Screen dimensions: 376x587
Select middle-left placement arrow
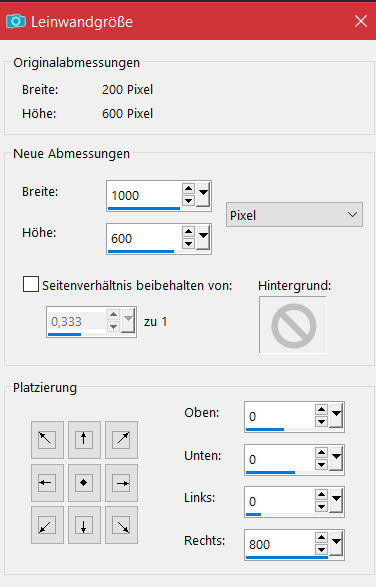click(x=47, y=483)
